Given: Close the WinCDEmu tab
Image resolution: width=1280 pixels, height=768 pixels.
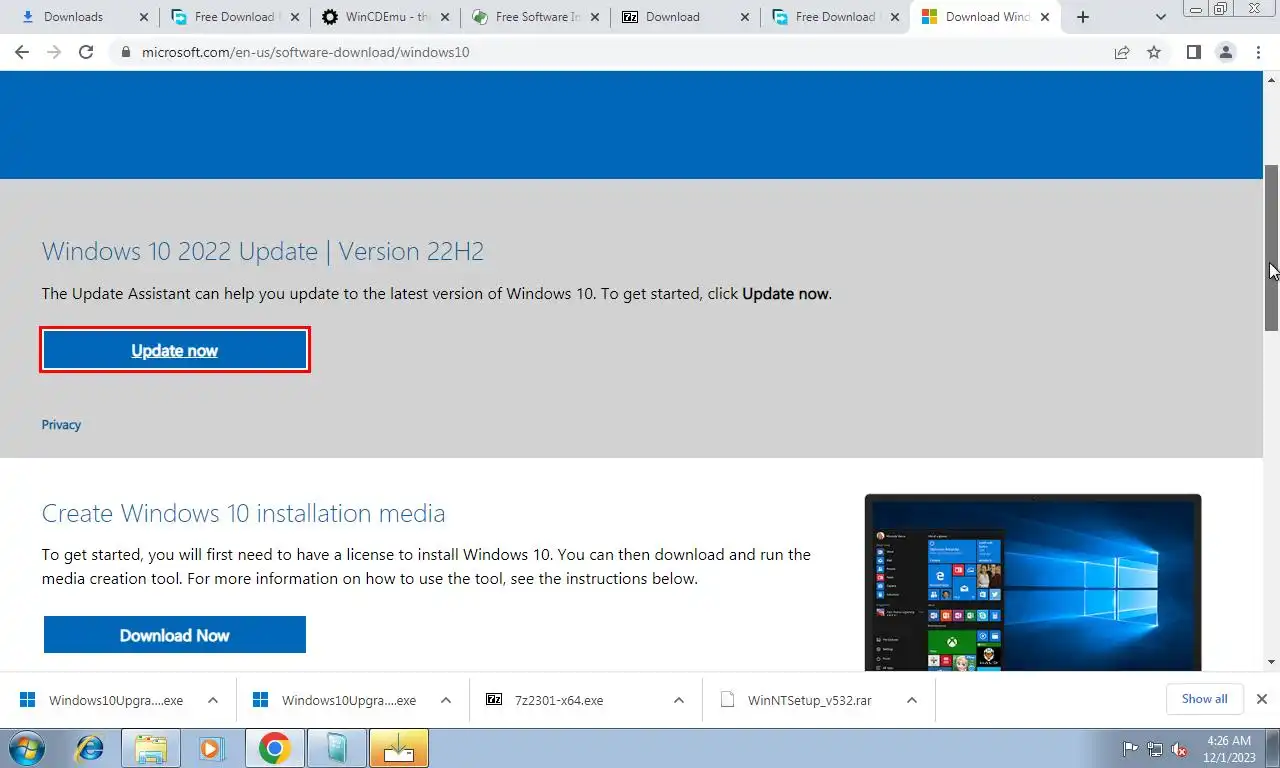Looking at the screenshot, I should [444, 17].
